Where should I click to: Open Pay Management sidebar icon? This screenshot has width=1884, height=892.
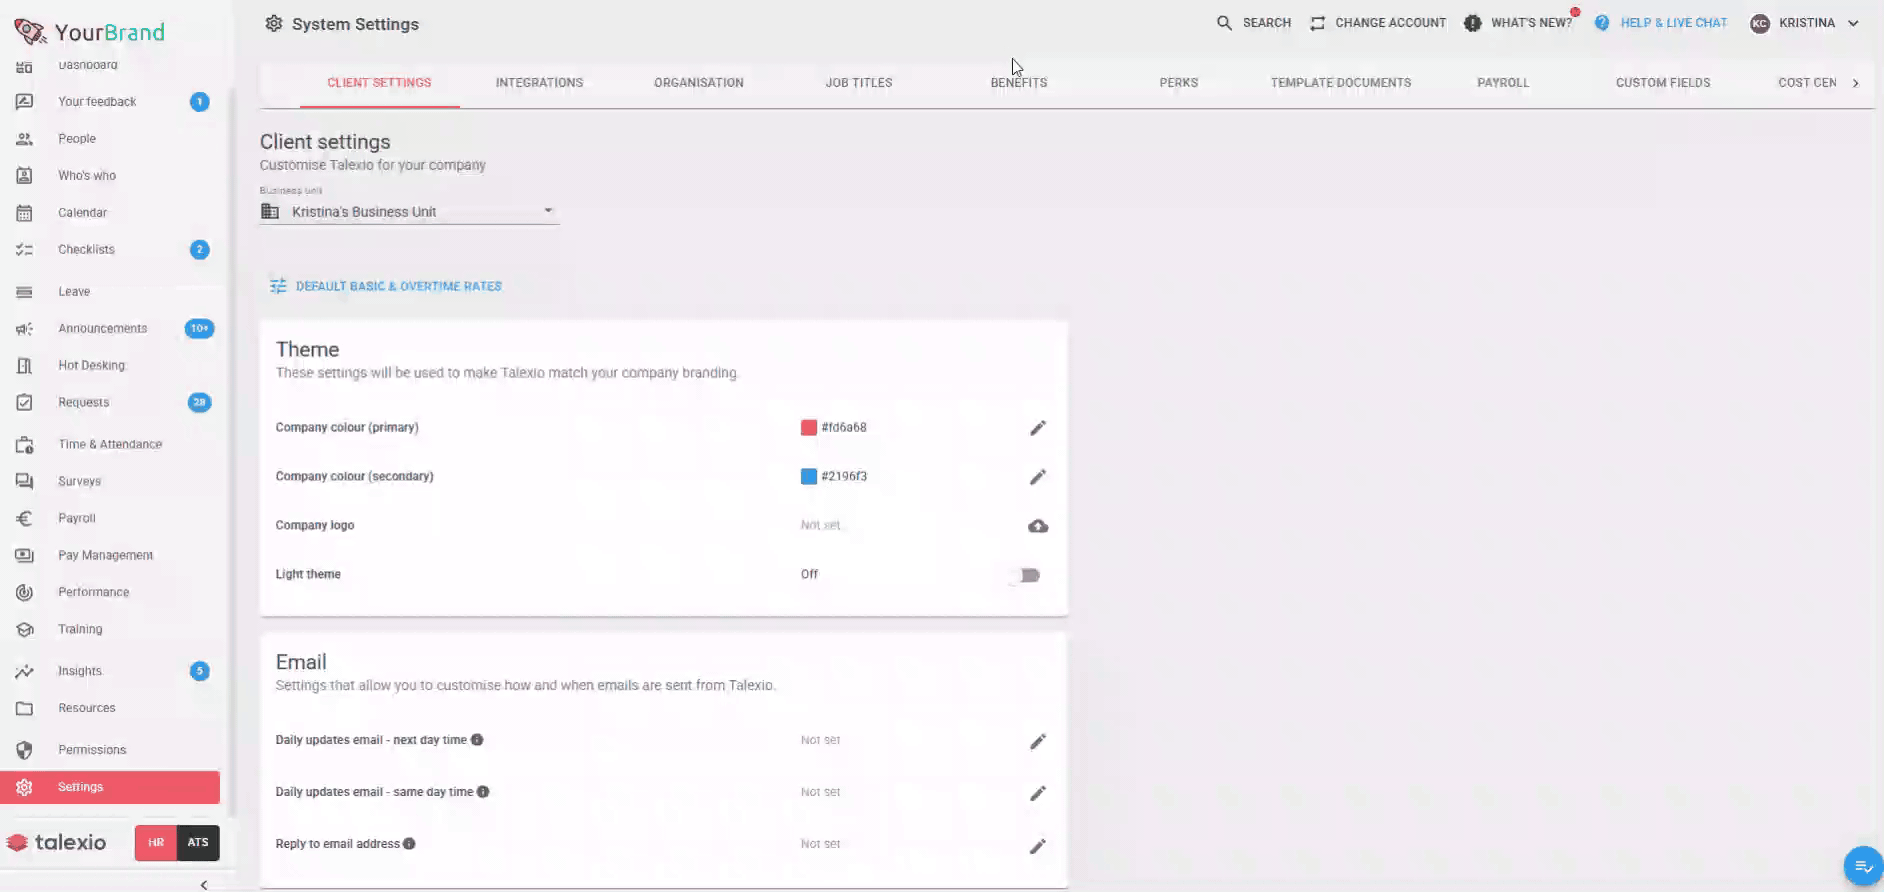click(25, 556)
